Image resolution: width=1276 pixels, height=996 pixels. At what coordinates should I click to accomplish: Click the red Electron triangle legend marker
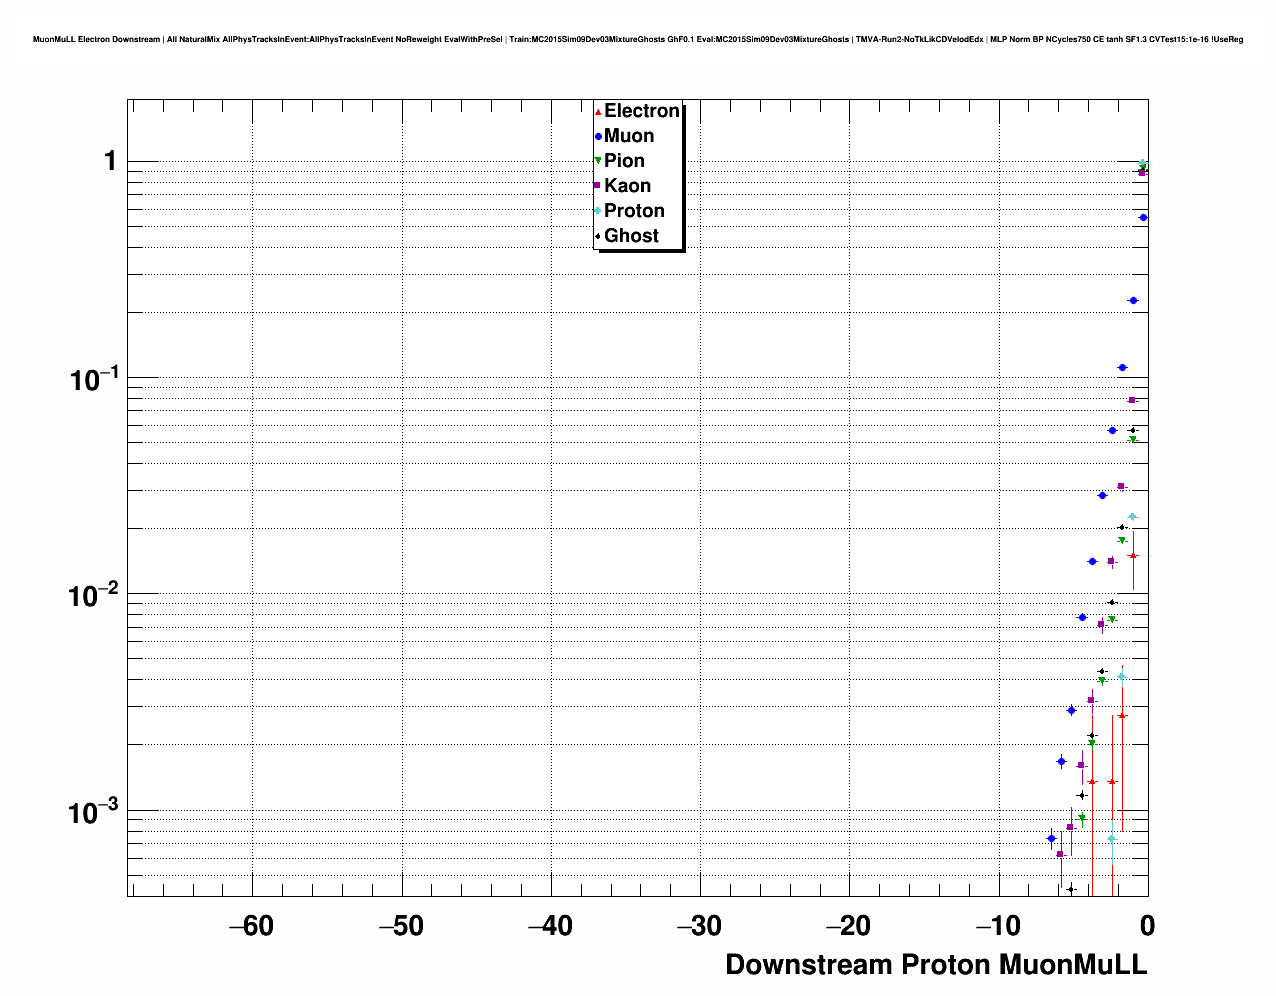point(598,112)
